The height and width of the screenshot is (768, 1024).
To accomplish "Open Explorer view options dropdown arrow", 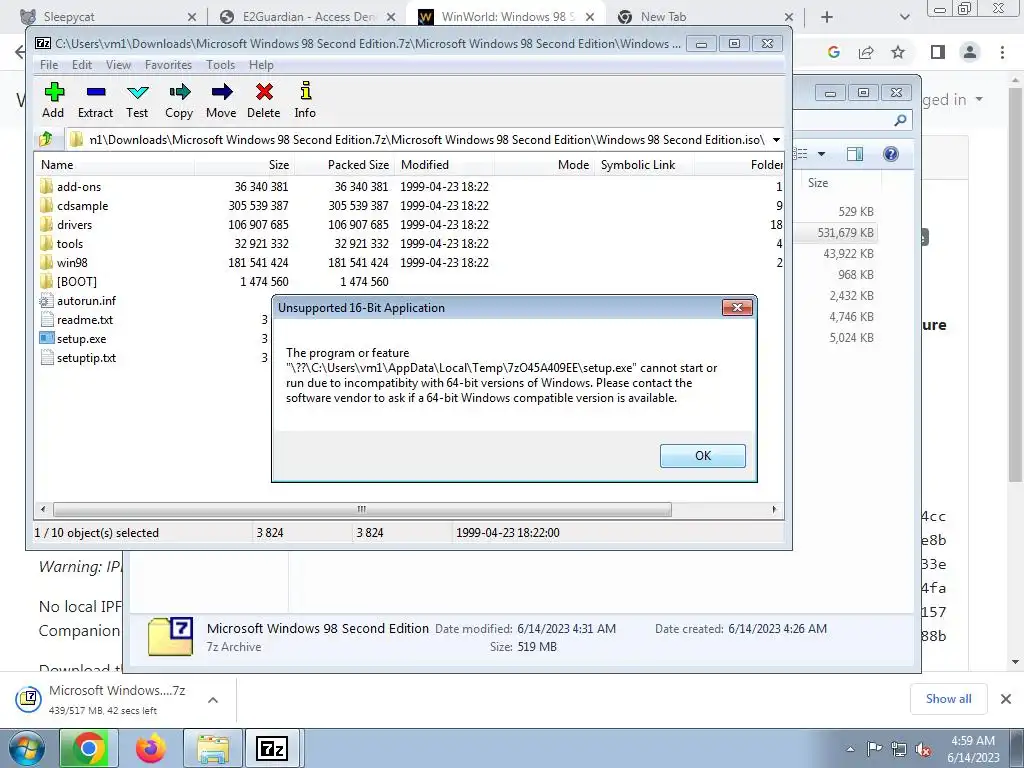I will pos(822,154).
